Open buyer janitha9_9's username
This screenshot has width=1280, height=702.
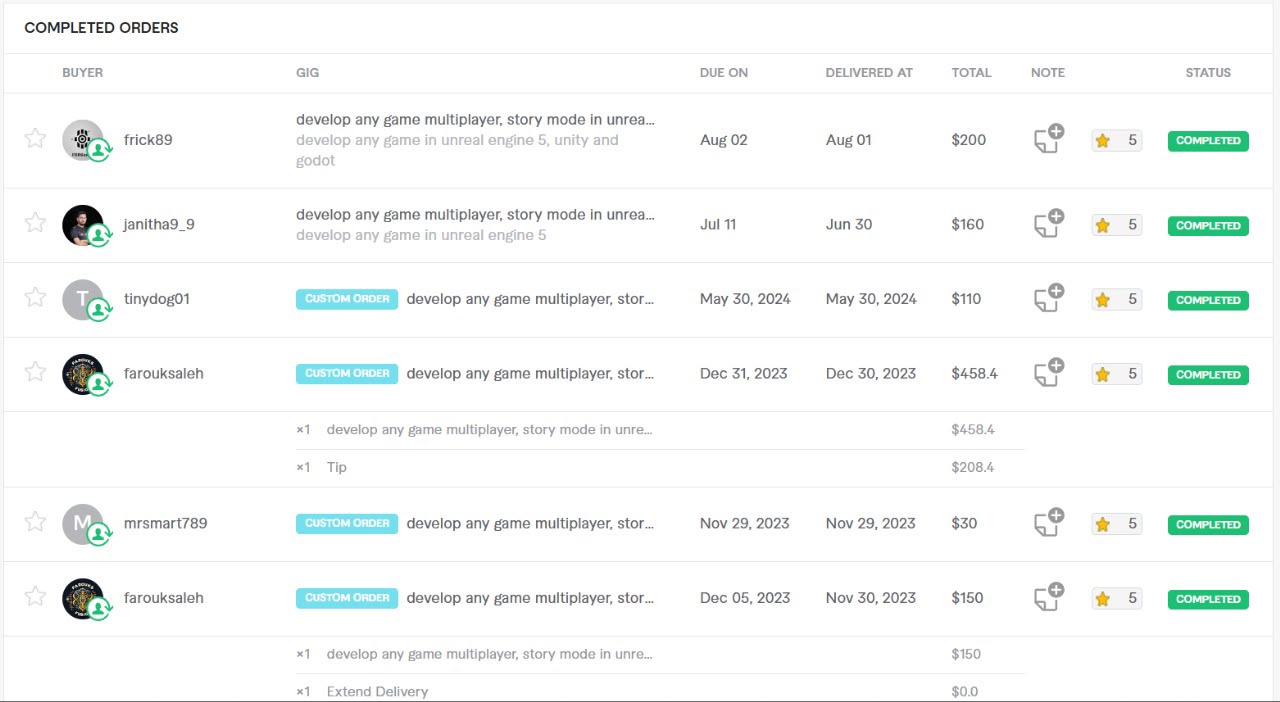pyautogui.click(x=159, y=224)
